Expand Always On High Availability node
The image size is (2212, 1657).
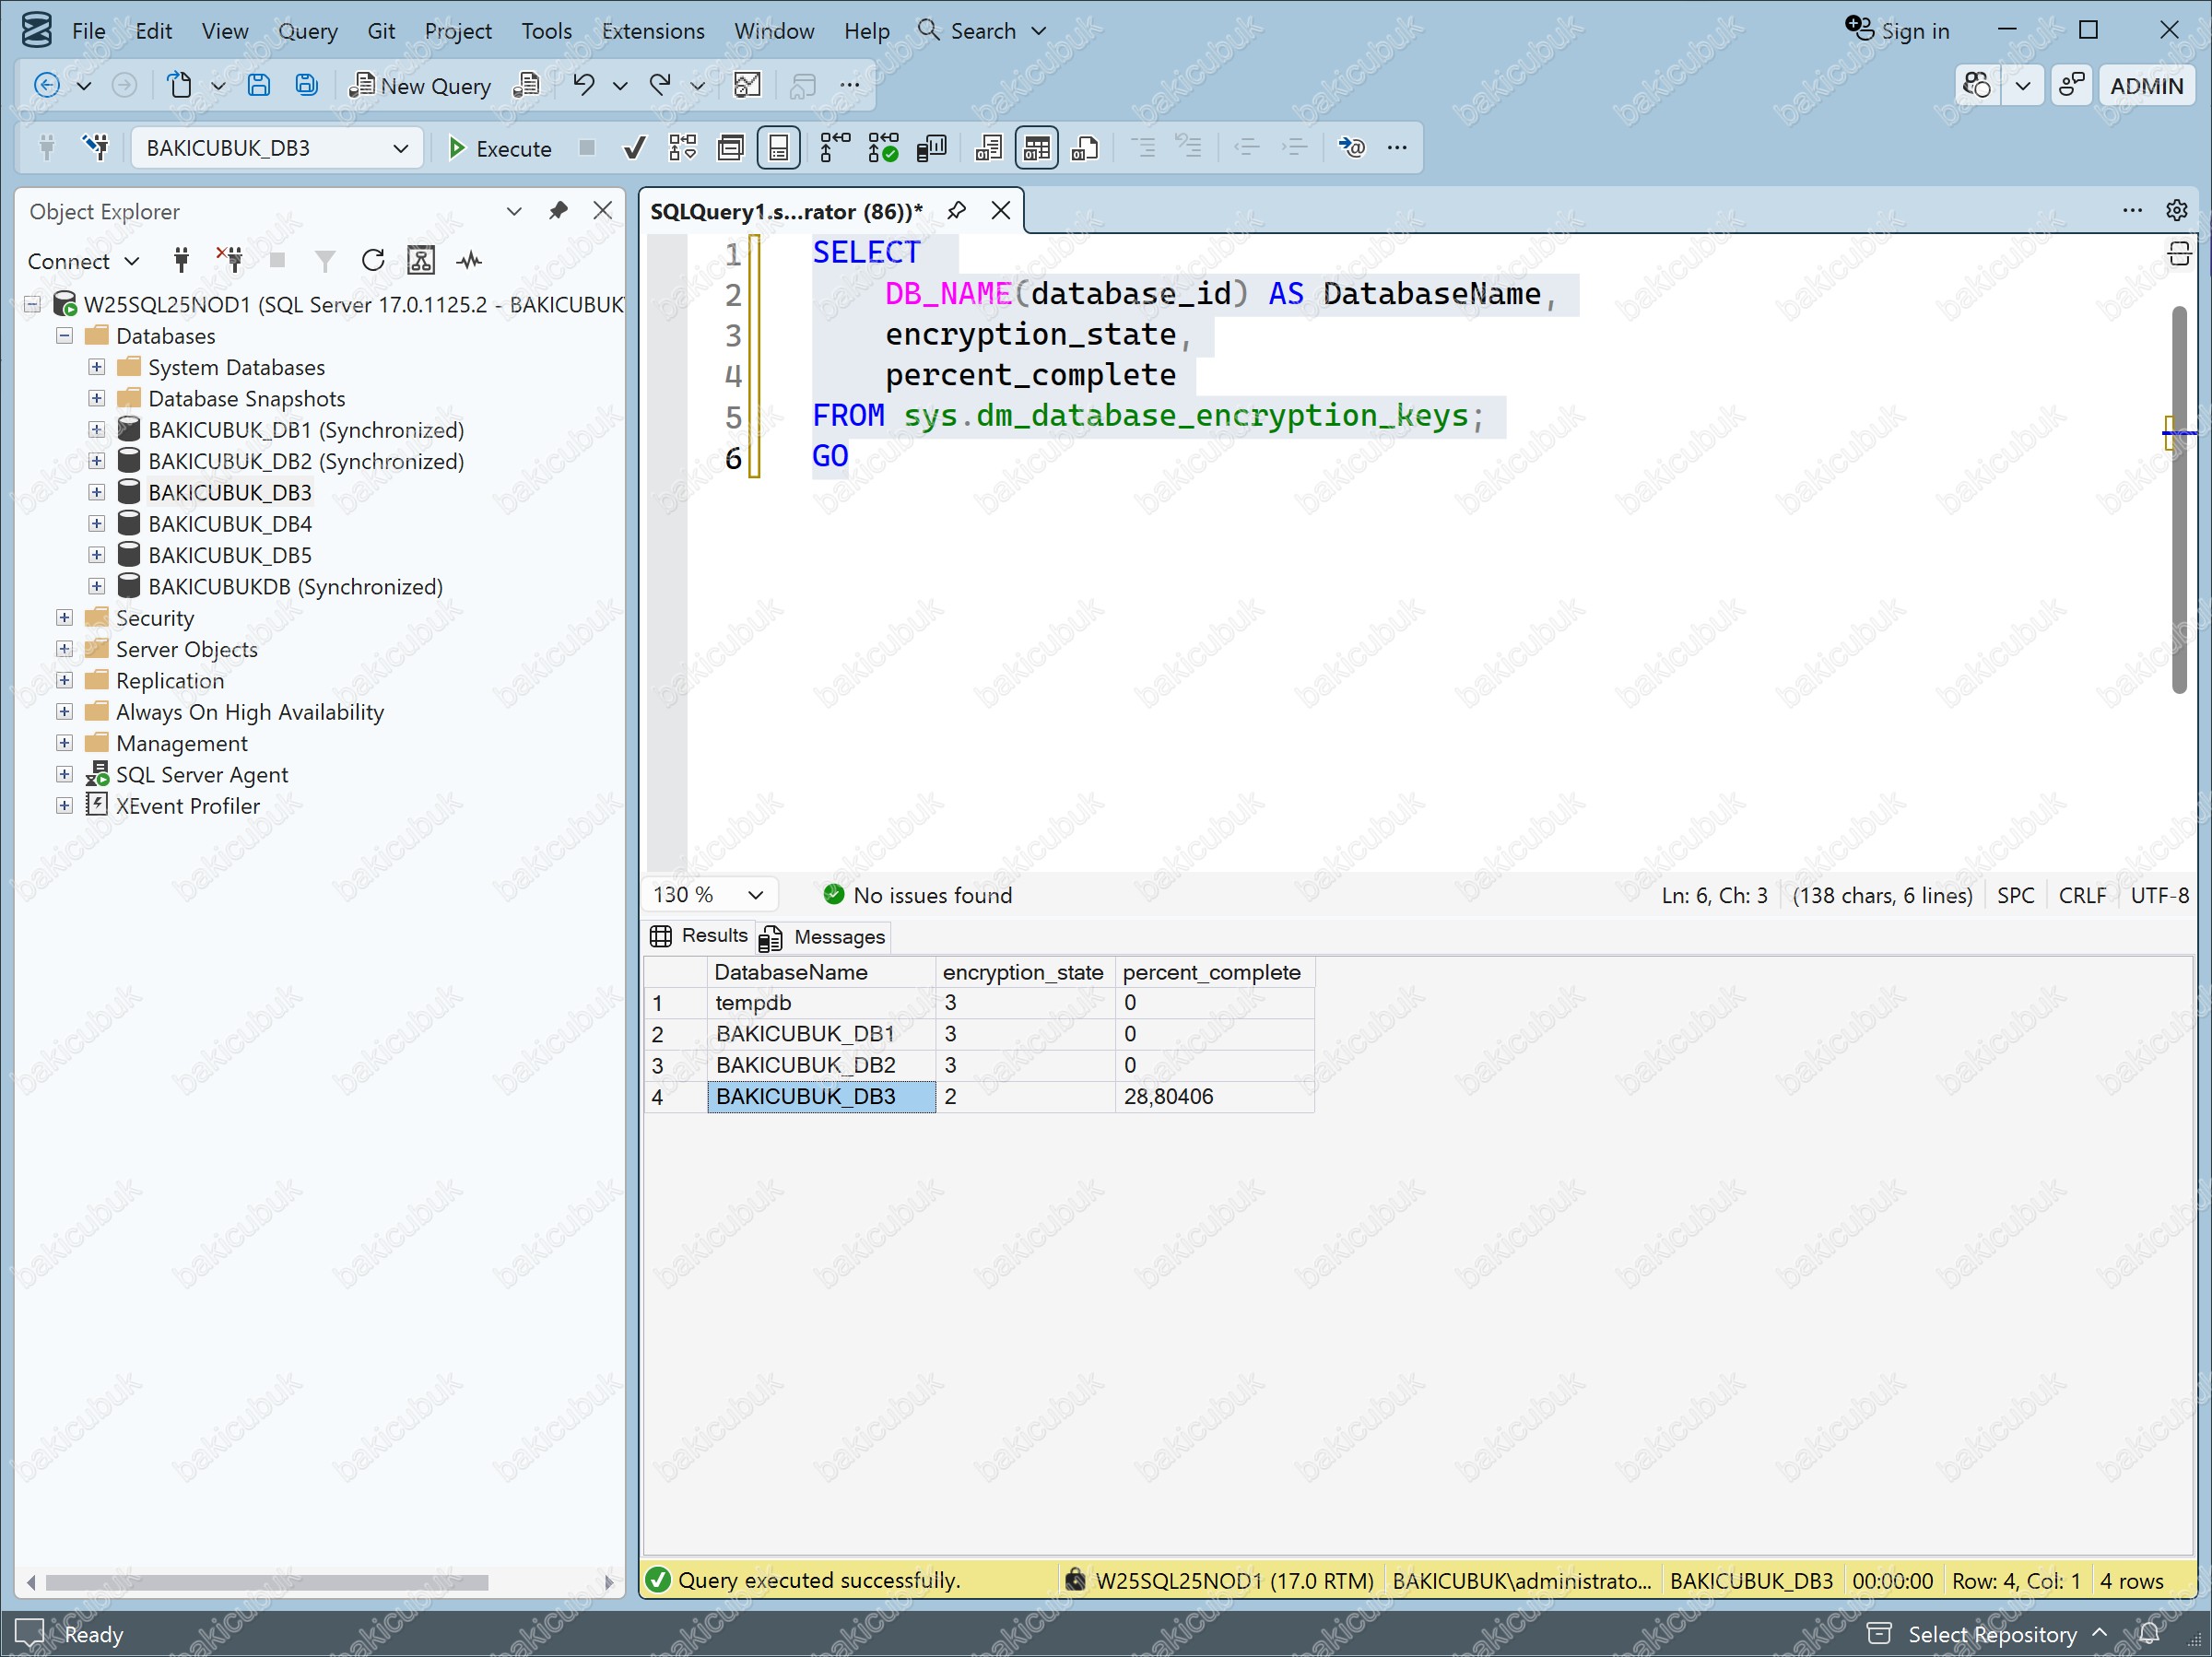[x=64, y=711]
